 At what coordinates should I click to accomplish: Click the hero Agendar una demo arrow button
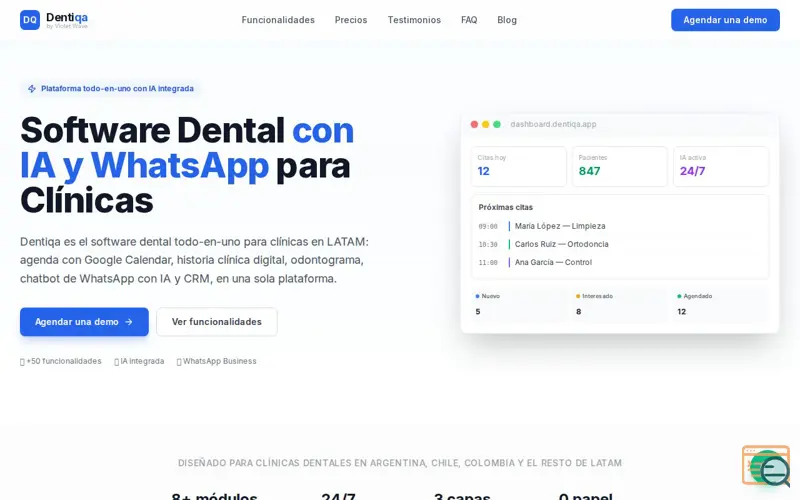coord(84,322)
